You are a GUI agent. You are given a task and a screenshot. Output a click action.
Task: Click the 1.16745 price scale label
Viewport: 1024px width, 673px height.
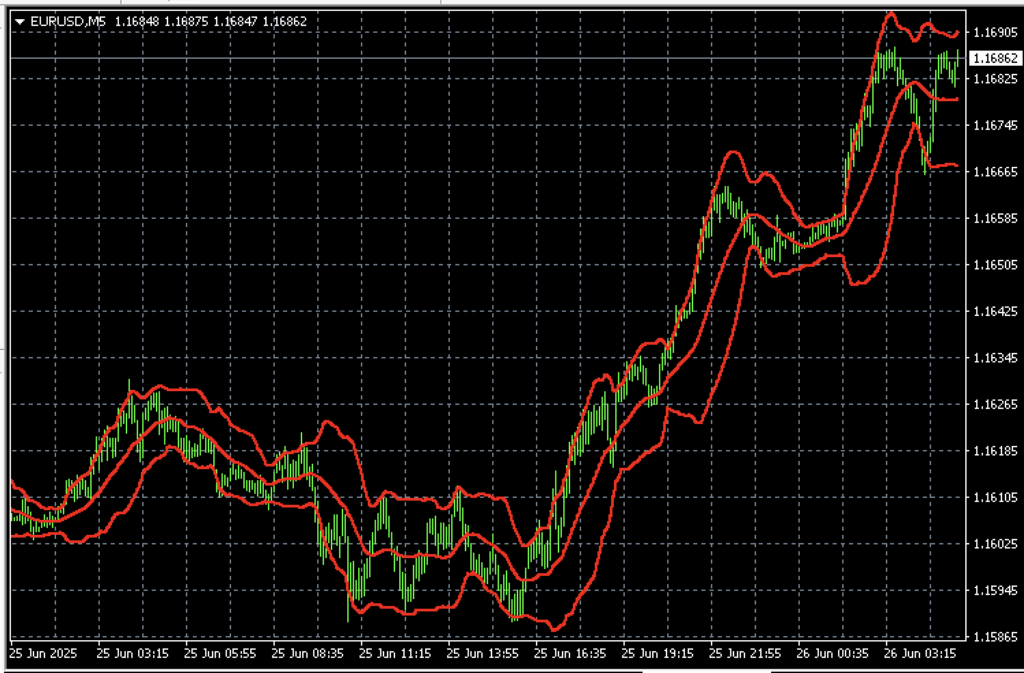point(994,125)
